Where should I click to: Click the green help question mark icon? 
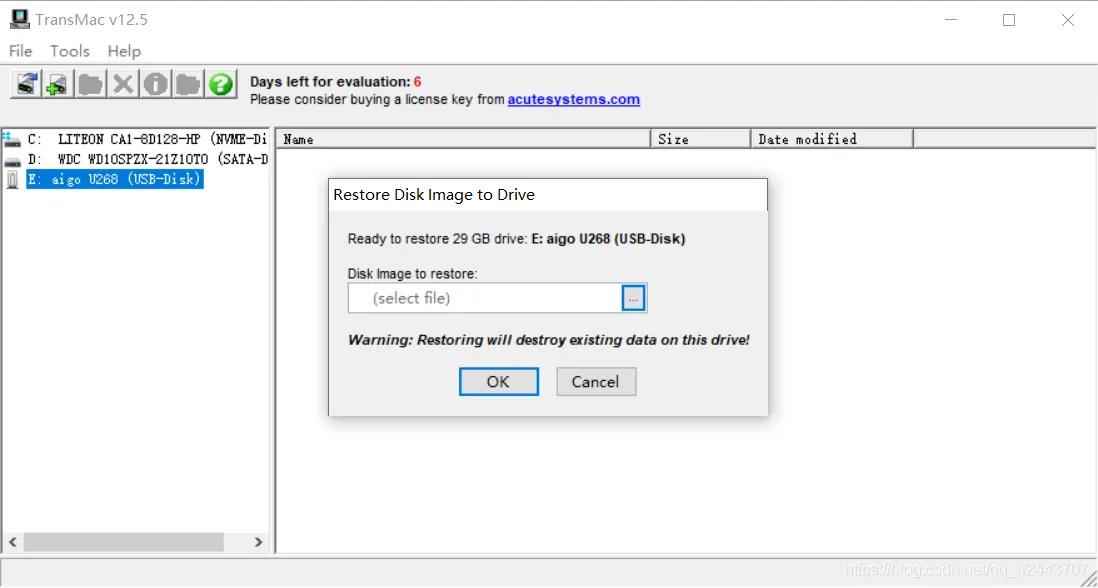[x=221, y=85]
